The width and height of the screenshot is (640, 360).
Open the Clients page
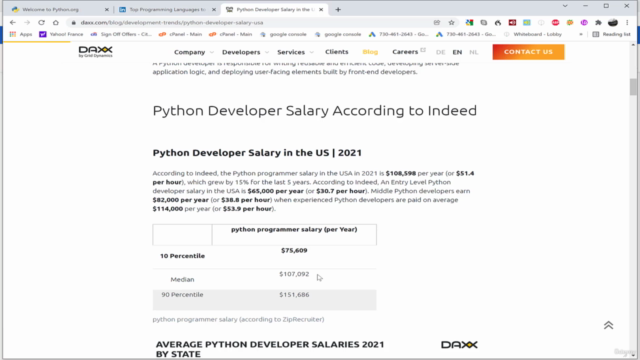[337, 52]
